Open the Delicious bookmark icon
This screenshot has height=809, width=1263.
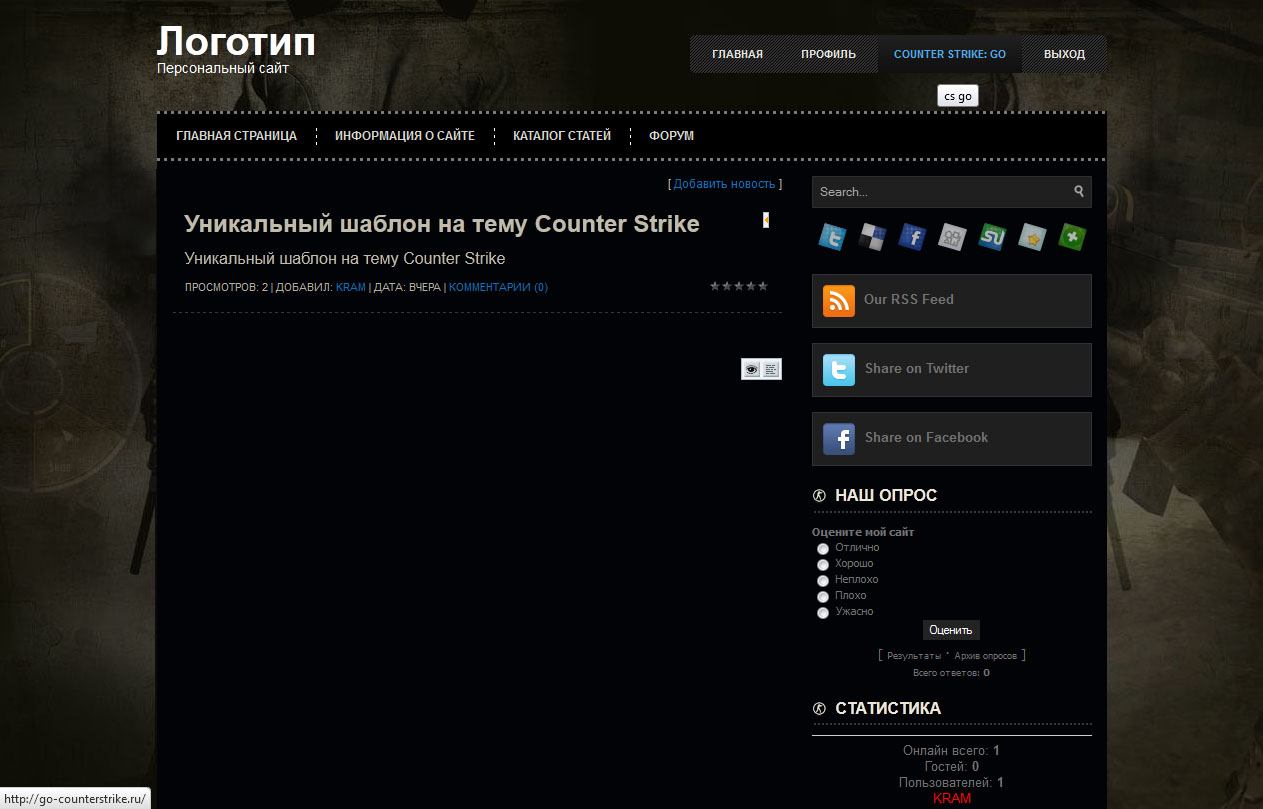873,237
